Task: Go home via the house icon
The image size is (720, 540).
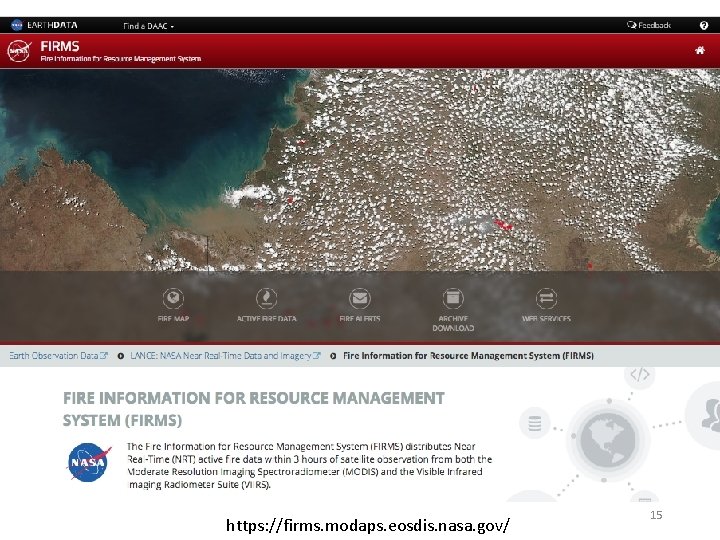Action: tap(700, 50)
